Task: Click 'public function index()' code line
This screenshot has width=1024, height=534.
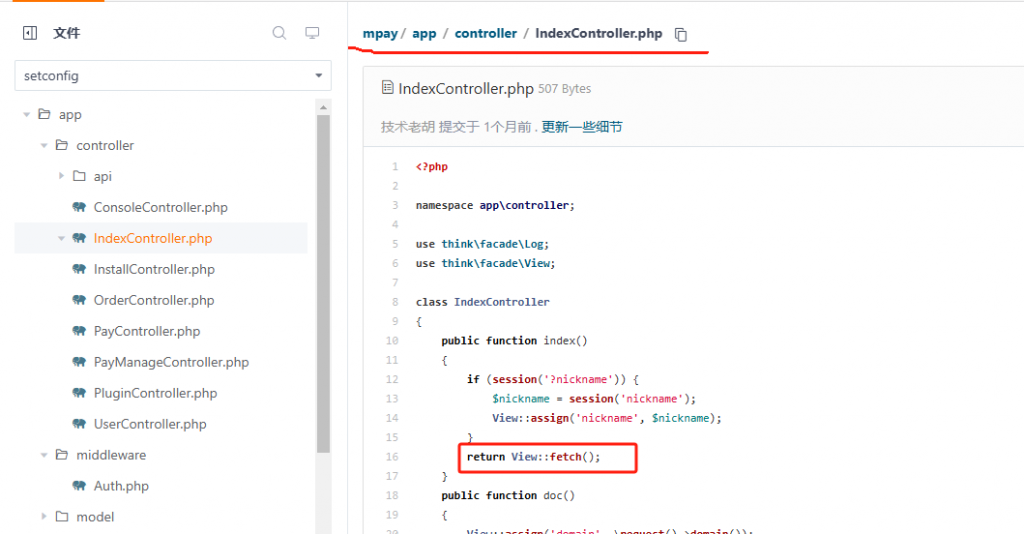Action: 514,340
